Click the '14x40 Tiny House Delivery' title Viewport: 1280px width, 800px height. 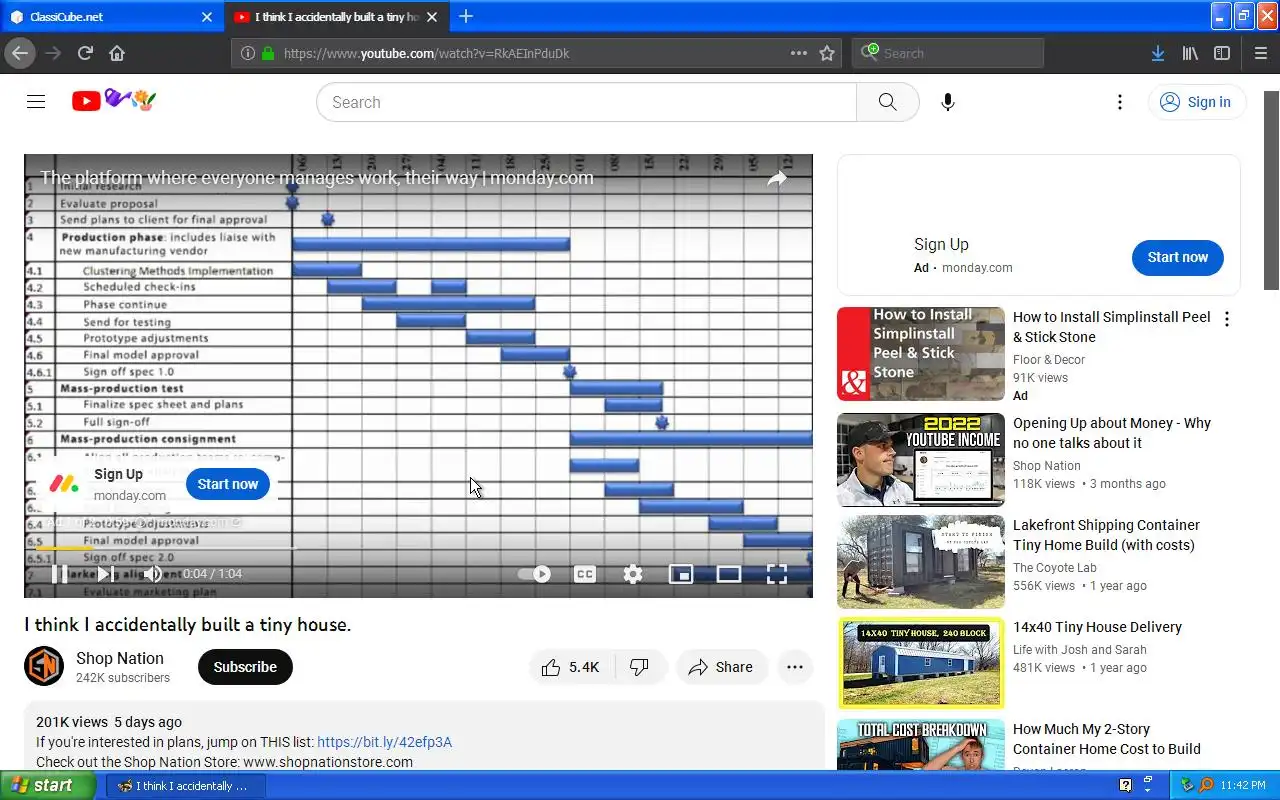click(x=1097, y=627)
